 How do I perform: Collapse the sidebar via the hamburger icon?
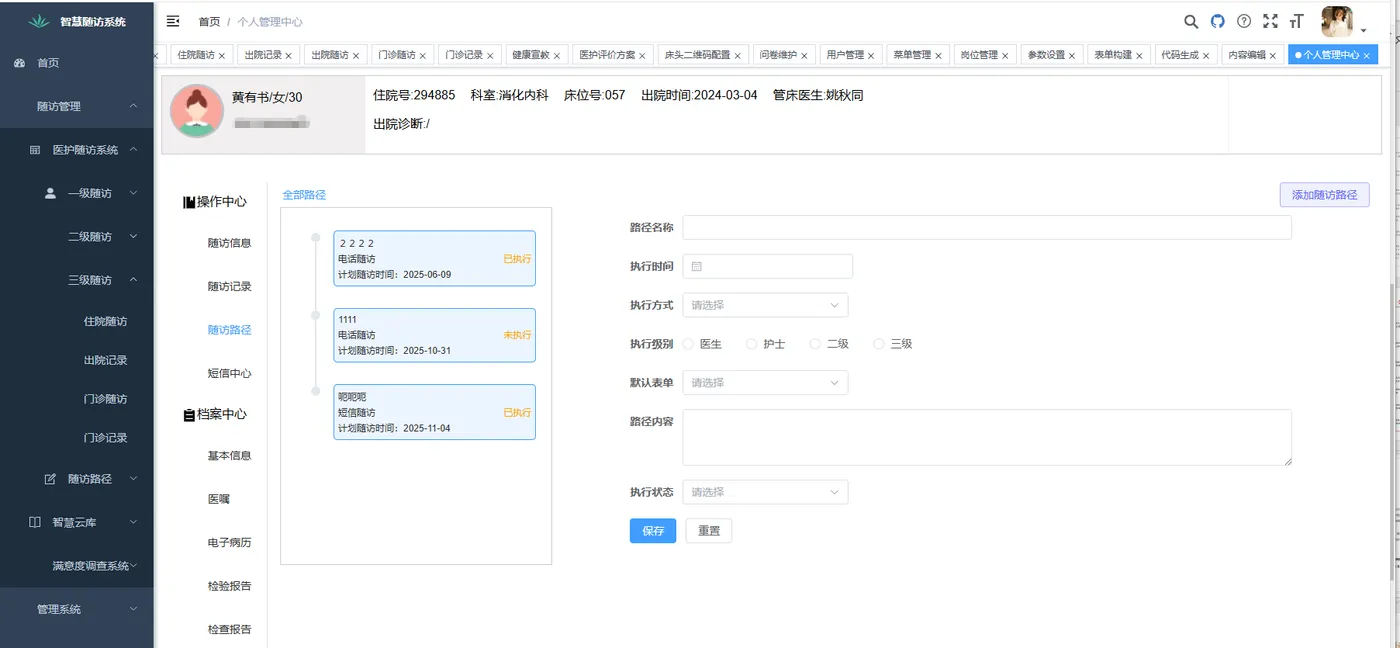pos(172,20)
